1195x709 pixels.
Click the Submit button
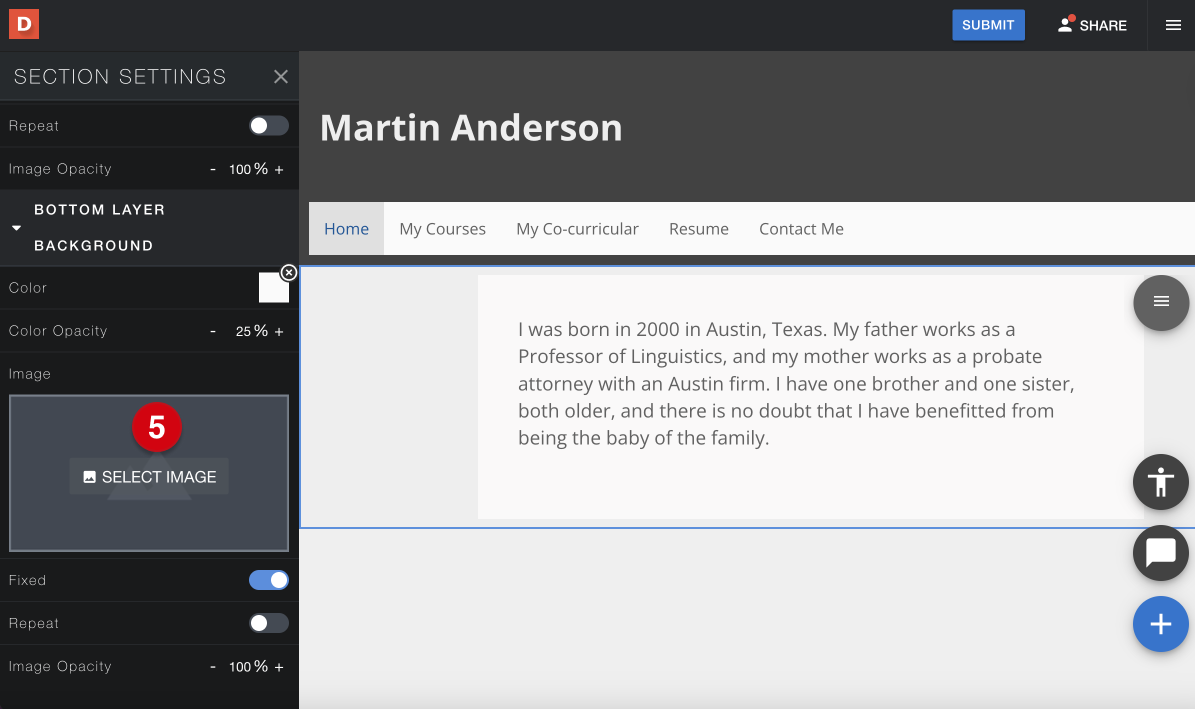click(x=988, y=25)
